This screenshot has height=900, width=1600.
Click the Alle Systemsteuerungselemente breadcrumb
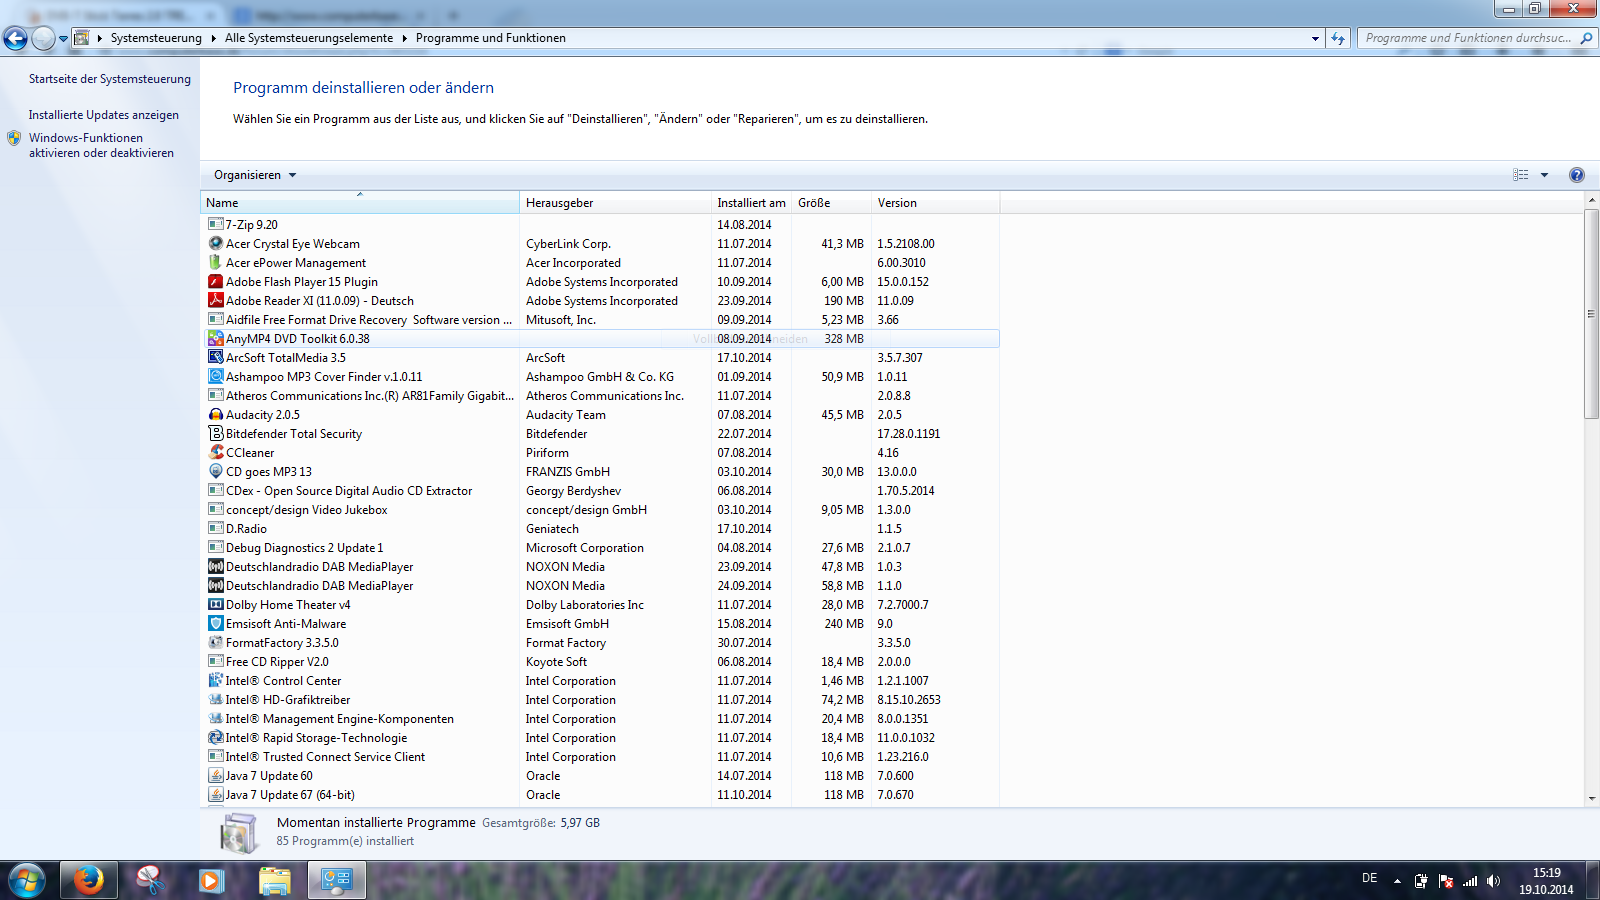point(309,38)
